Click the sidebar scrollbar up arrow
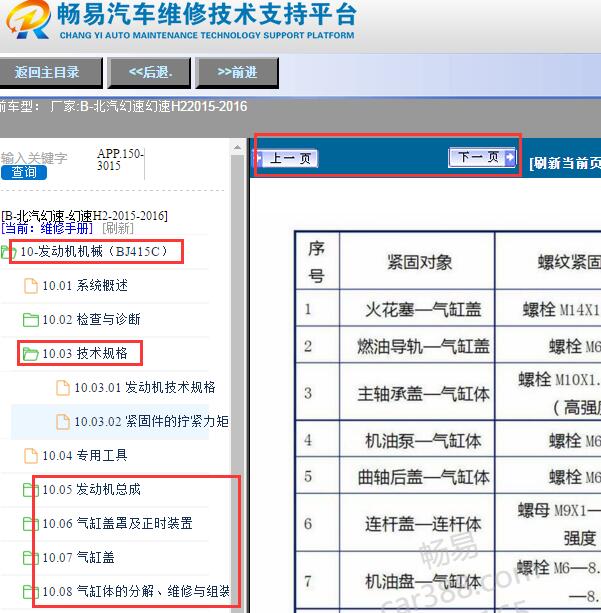This screenshot has width=601, height=613. [x=237, y=148]
